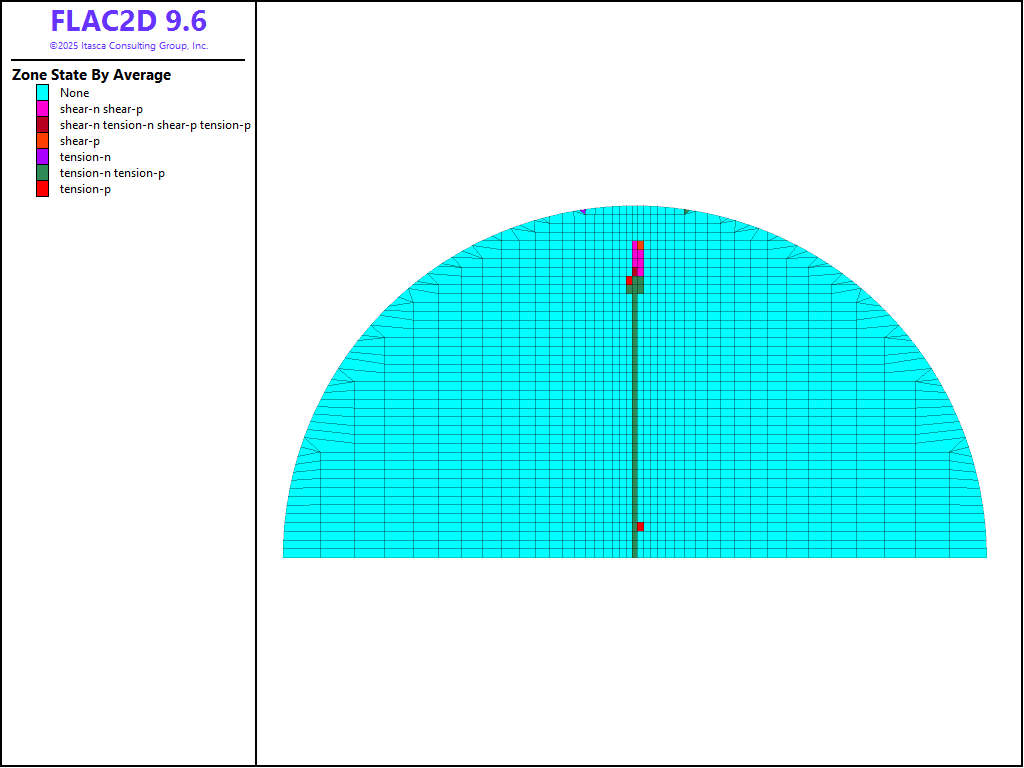Open the Itasca Consulting Group copyright text
The height and width of the screenshot is (768, 1024).
click(128, 46)
